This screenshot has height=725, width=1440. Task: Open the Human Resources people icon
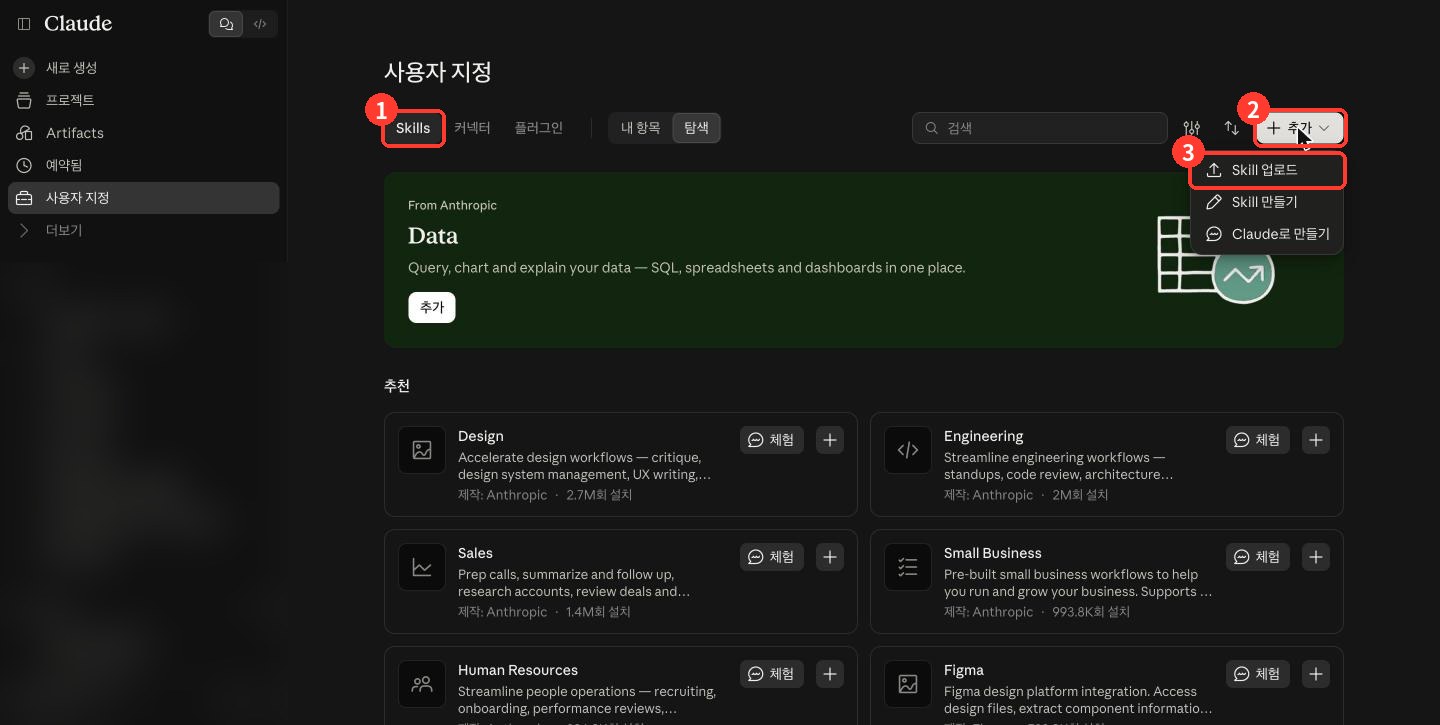click(x=422, y=684)
